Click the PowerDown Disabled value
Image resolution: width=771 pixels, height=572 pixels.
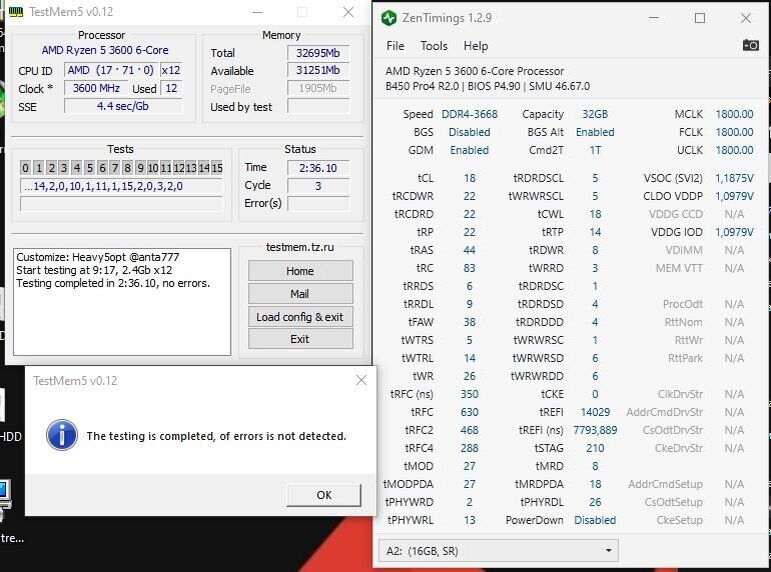[595, 520]
